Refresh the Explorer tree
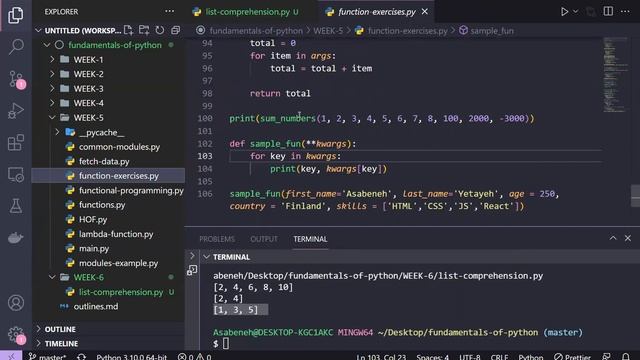The height and width of the screenshot is (360, 640). click(160, 30)
